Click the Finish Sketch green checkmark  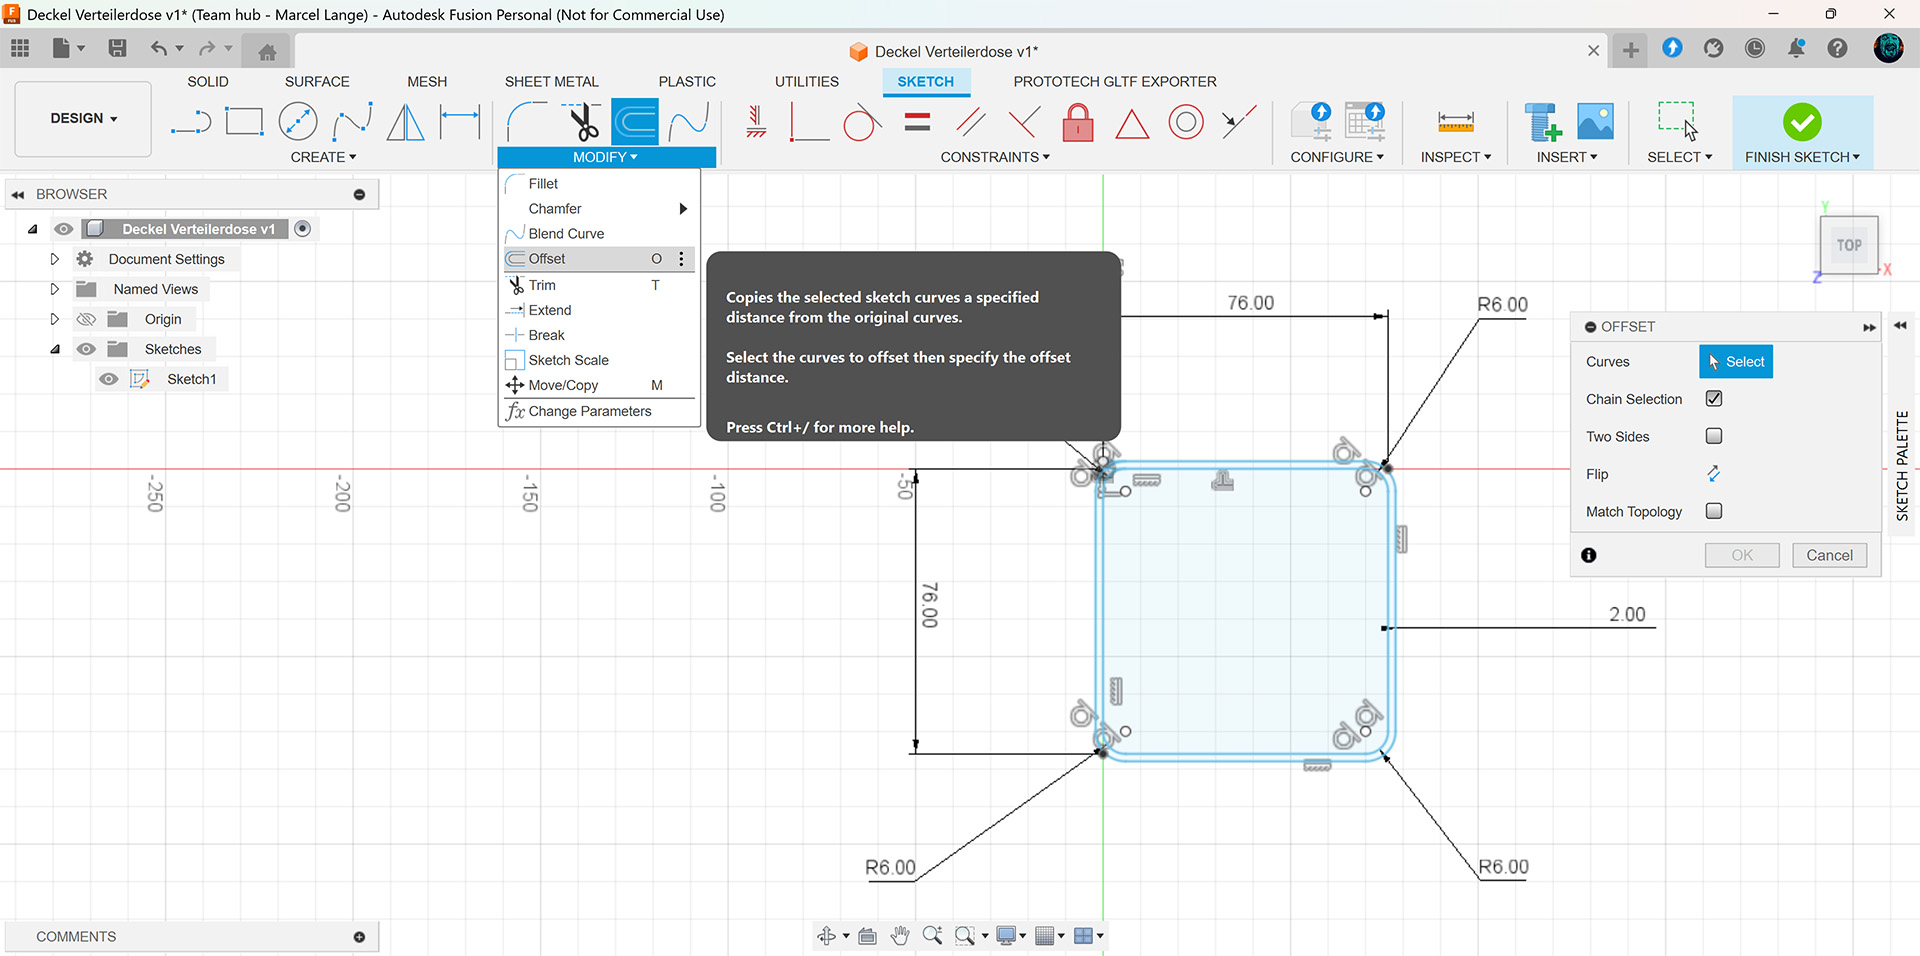coord(1802,122)
